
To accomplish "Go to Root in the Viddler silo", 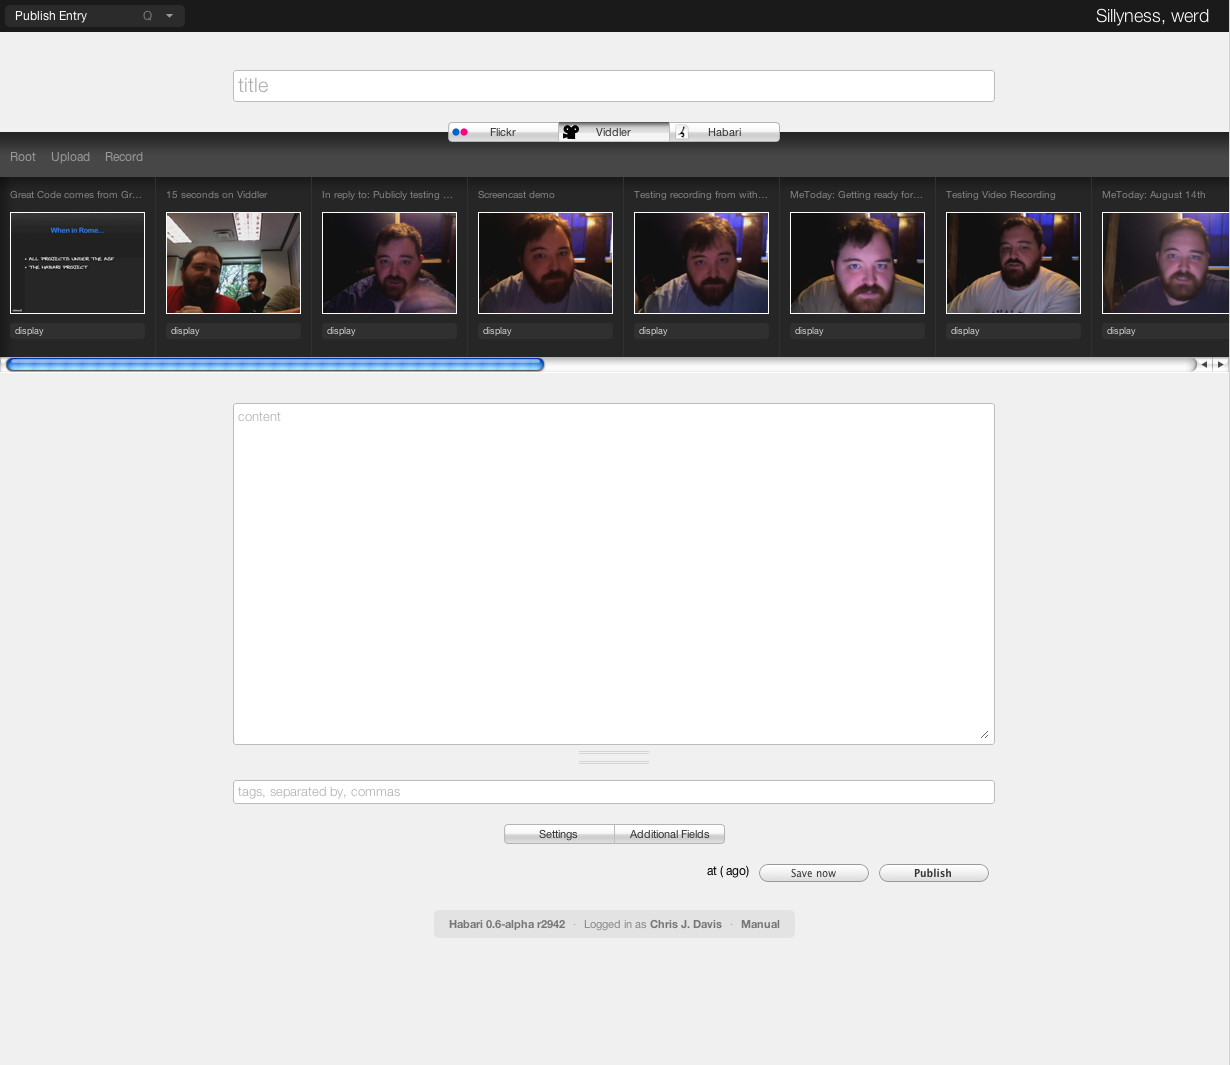I will 23,157.
